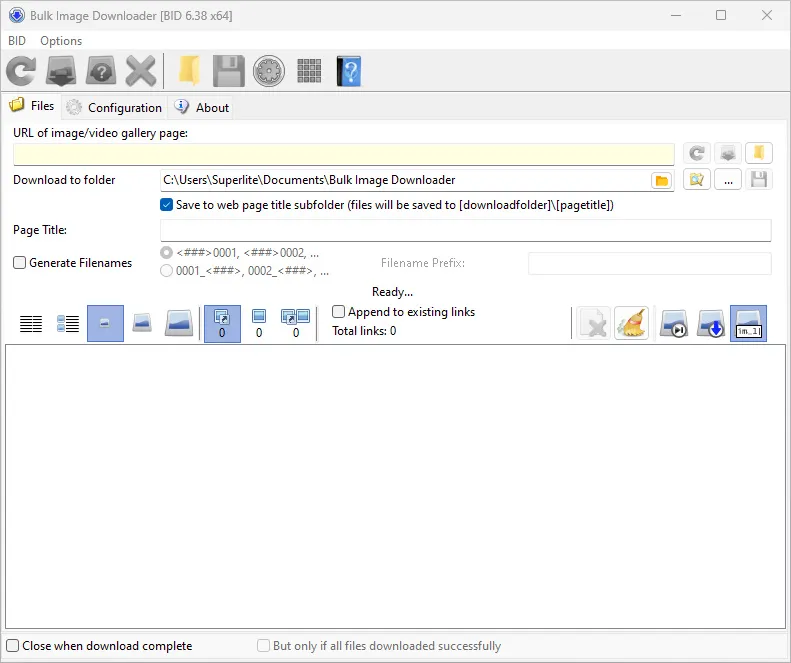Open the Options menu

[61, 41]
